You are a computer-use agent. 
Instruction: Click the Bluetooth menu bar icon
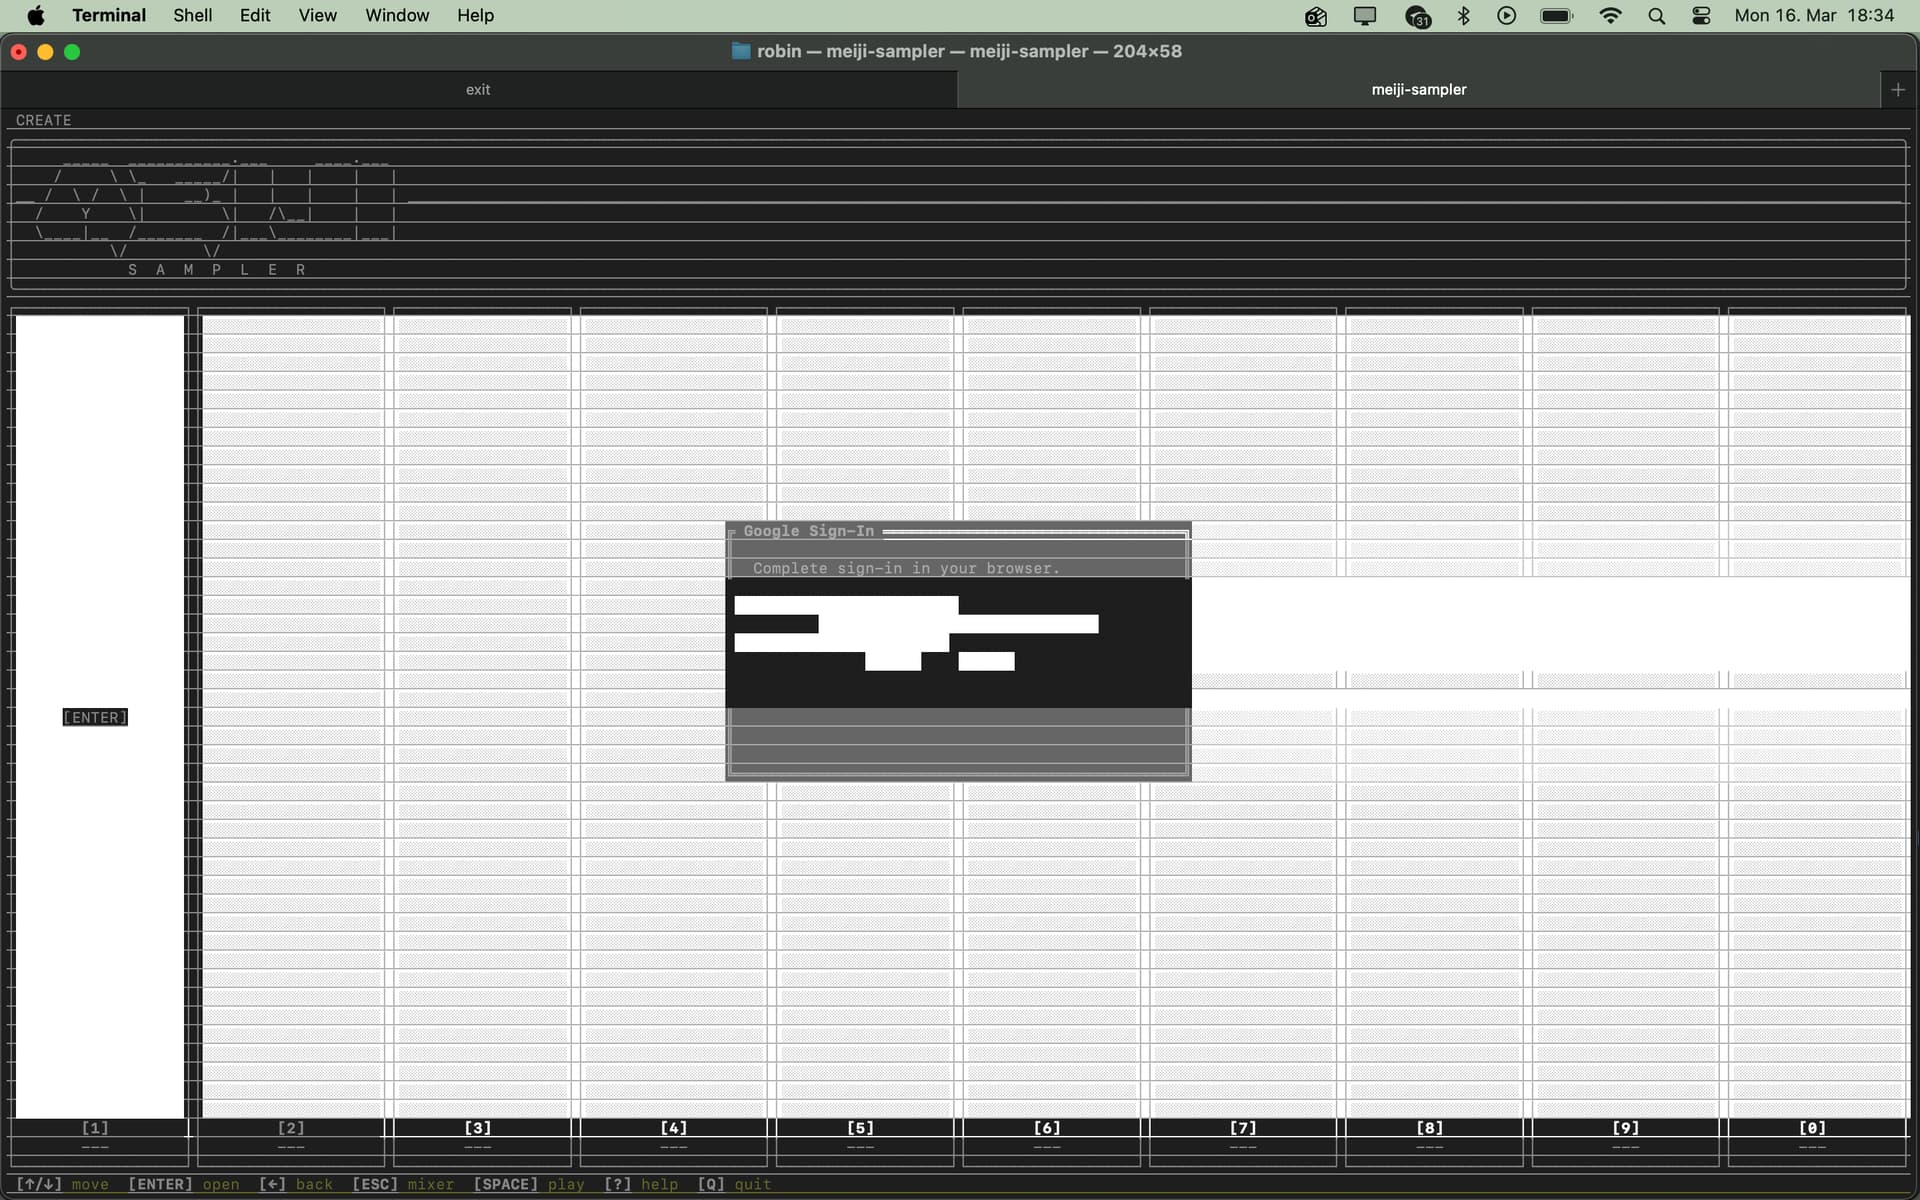1464,16
